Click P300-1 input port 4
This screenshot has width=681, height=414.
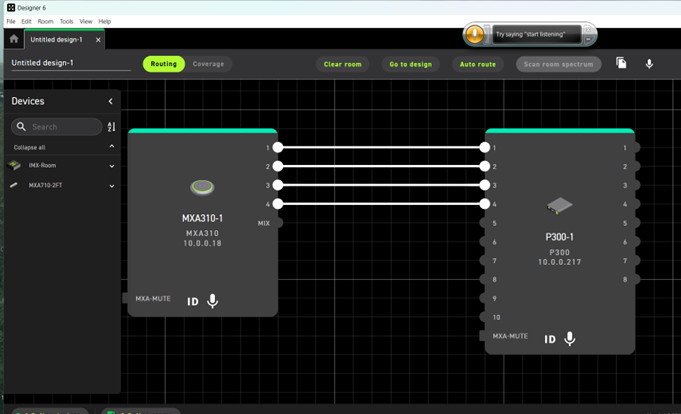coord(485,204)
